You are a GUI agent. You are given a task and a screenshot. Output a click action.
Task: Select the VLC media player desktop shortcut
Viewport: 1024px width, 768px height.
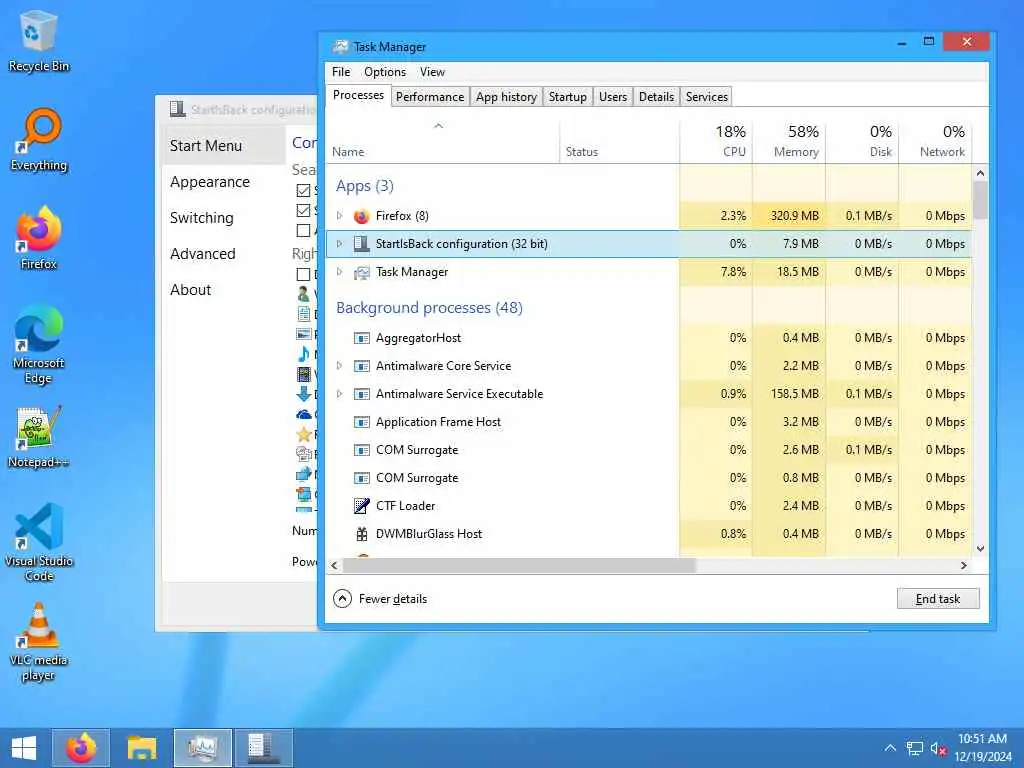tap(39, 643)
